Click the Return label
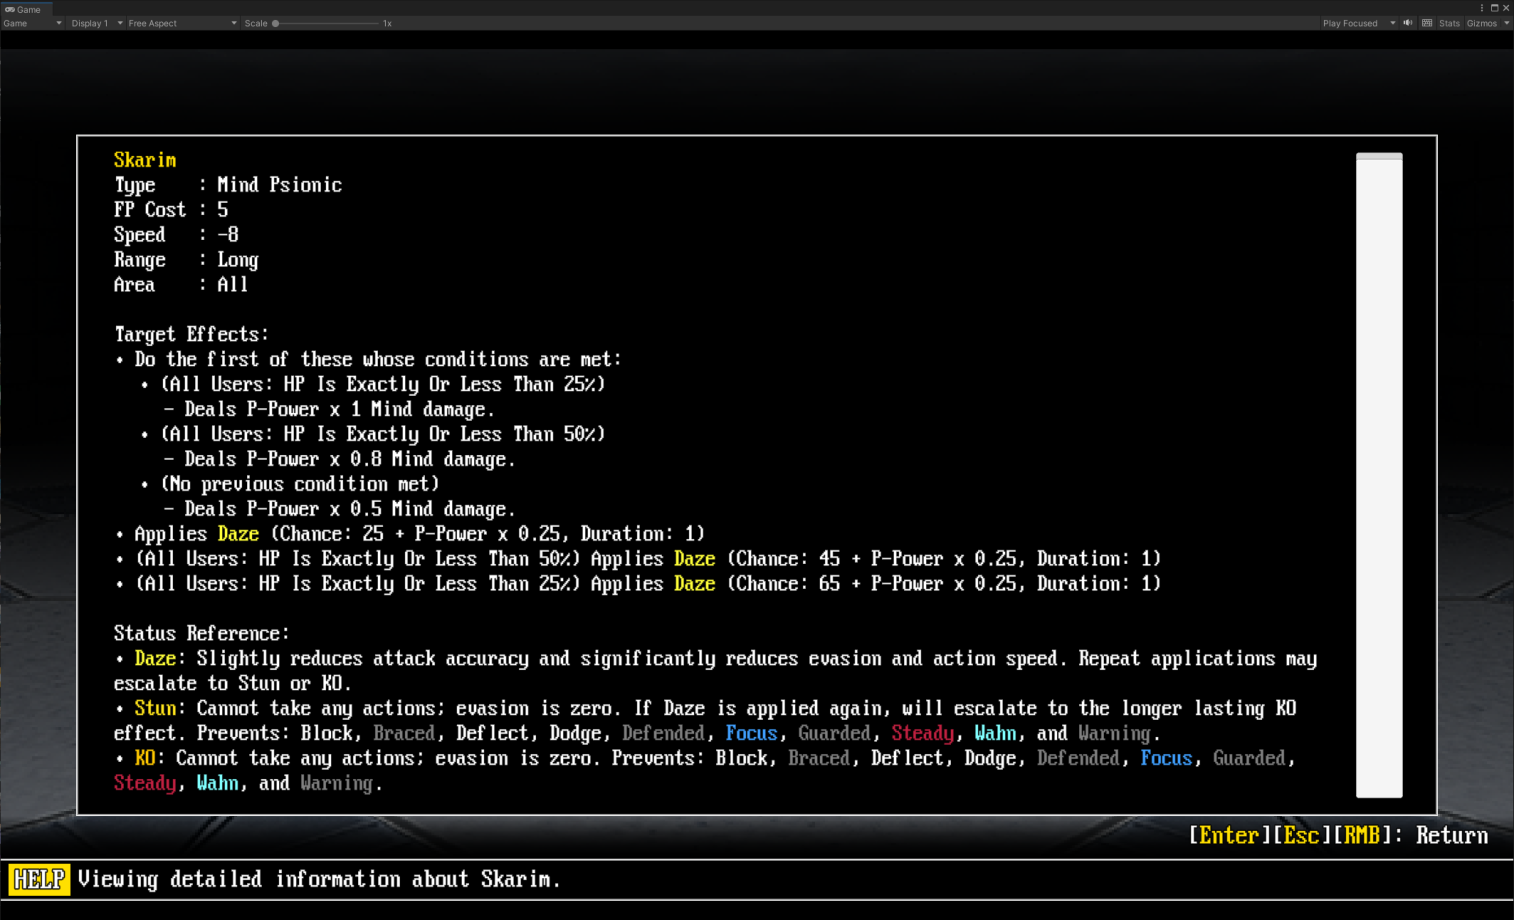 pos(1451,836)
